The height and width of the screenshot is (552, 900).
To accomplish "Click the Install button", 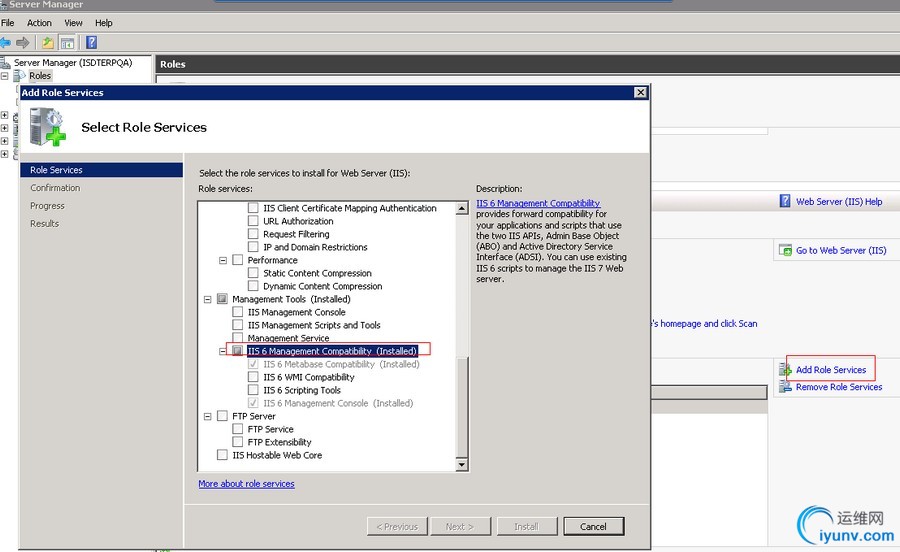I will click(527, 526).
